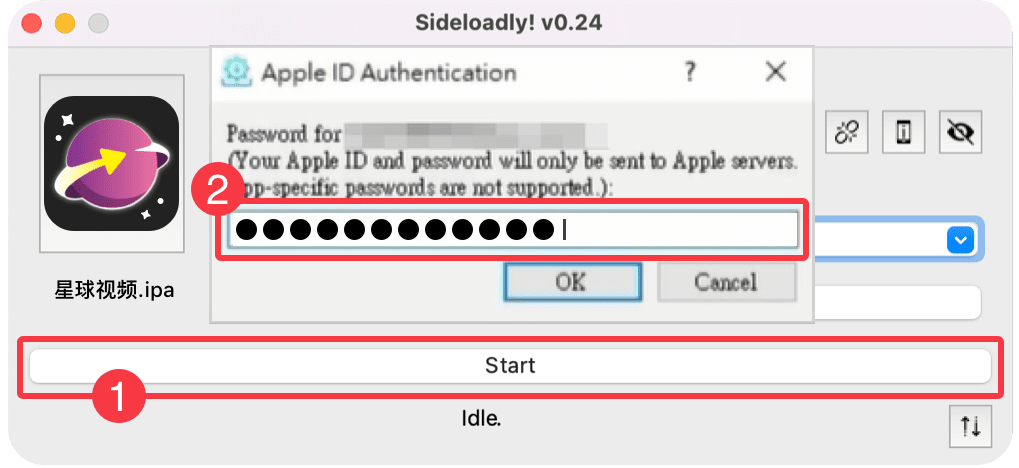Click the Idle status text
The image size is (1019, 468).
(481, 419)
